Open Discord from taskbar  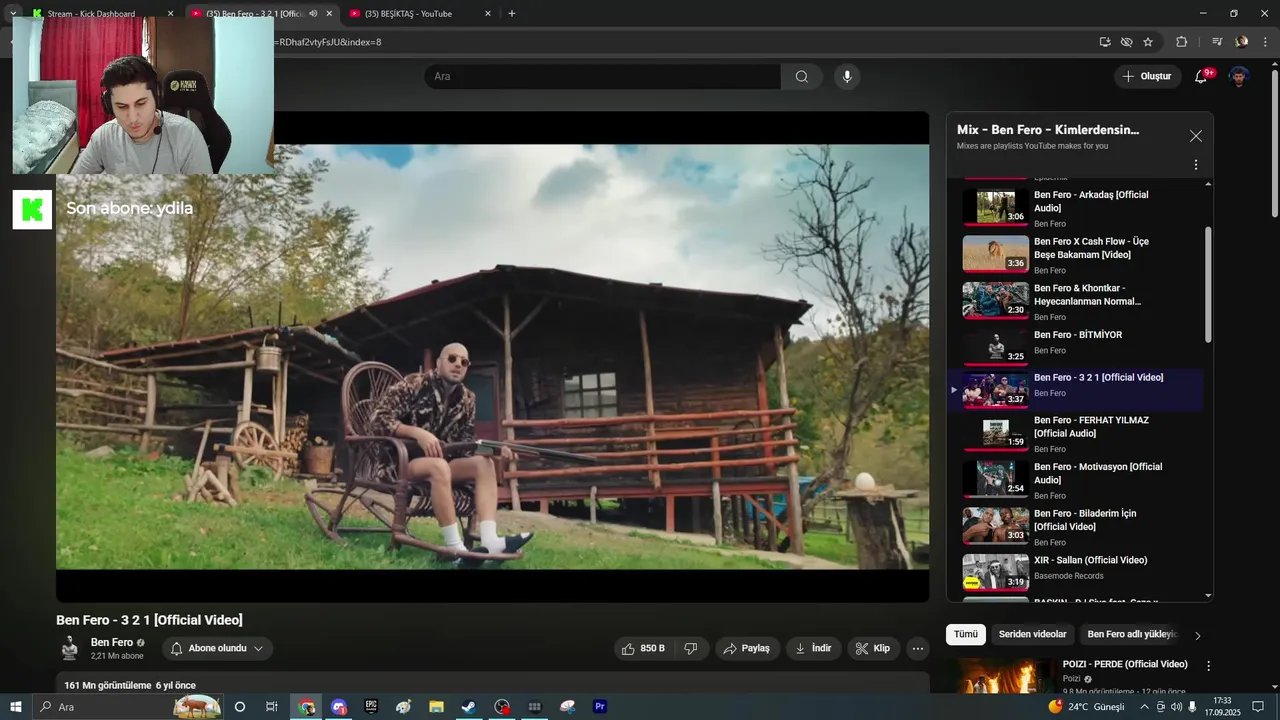tap(339, 706)
